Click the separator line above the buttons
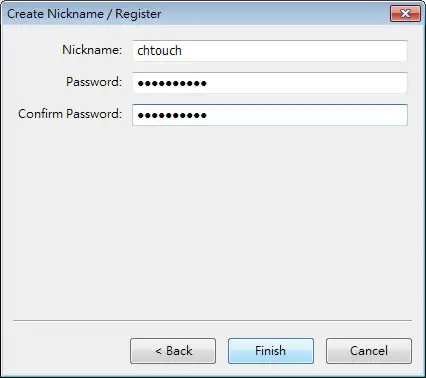This screenshot has height=378, width=426. coord(212,321)
